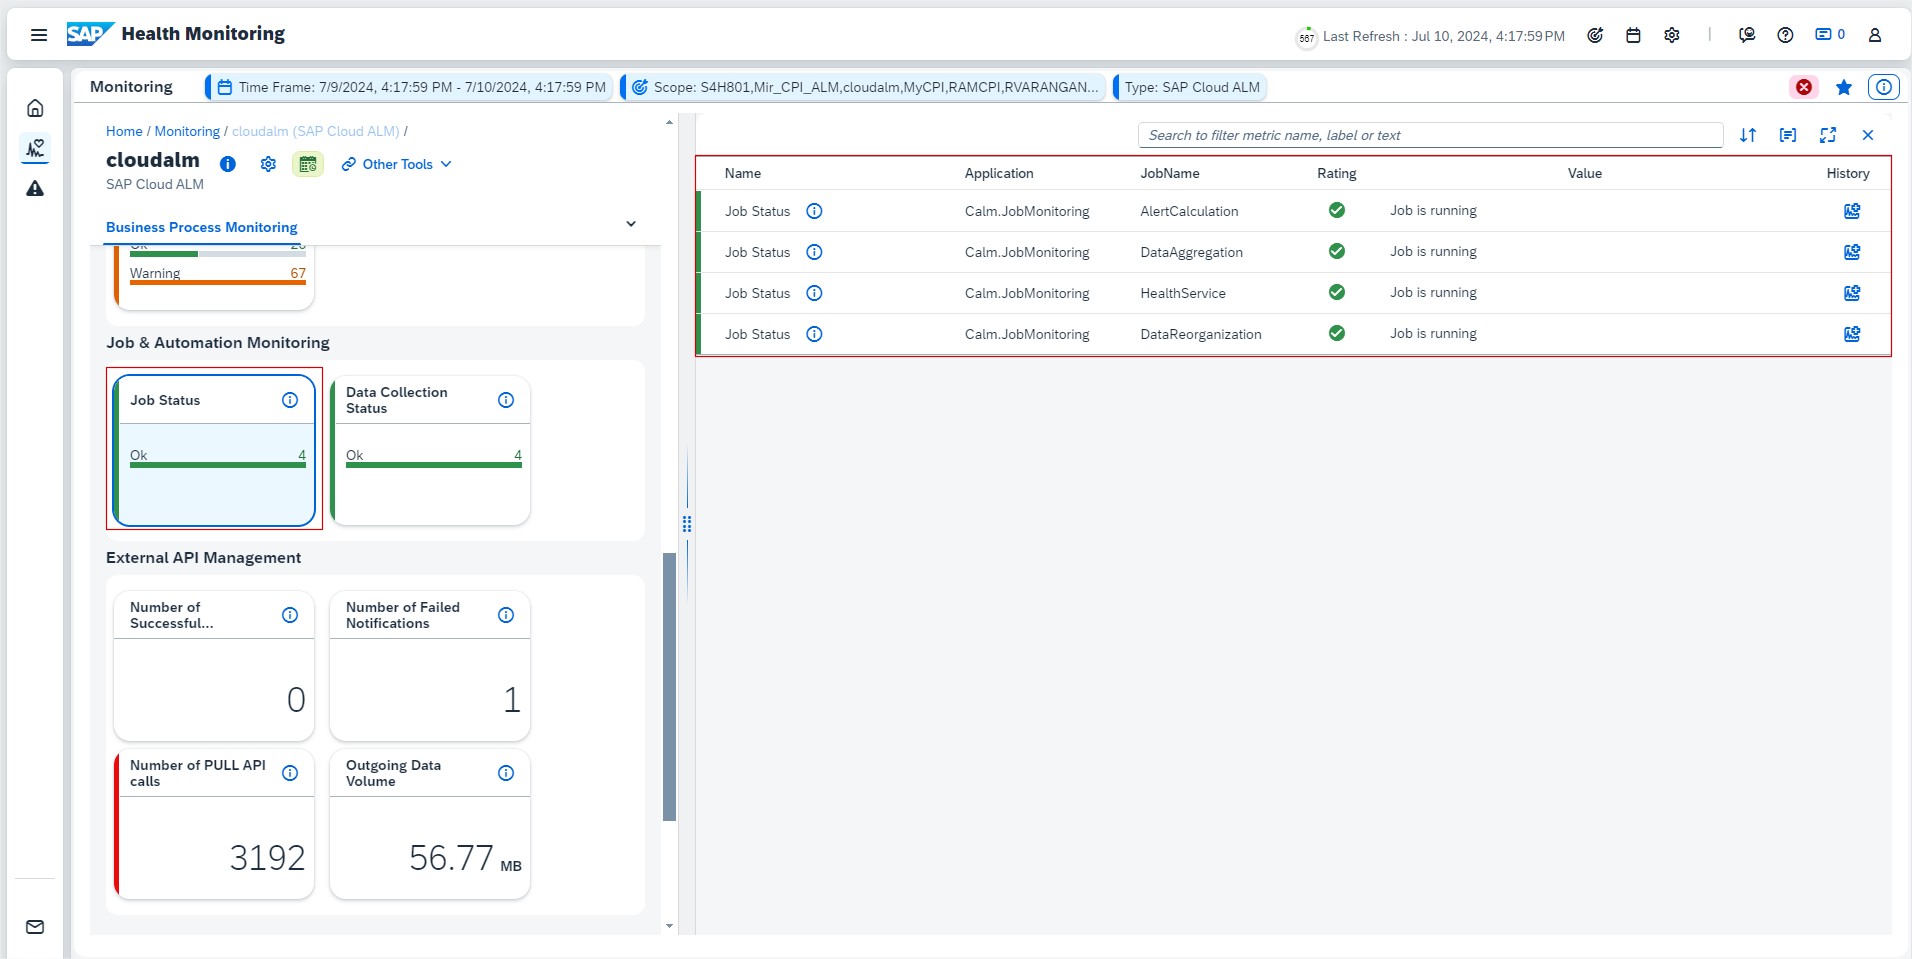This screenshot has width=1912, height=959.
Task: Toggle the info panel button in filter bar
Action: point(1883,87)
